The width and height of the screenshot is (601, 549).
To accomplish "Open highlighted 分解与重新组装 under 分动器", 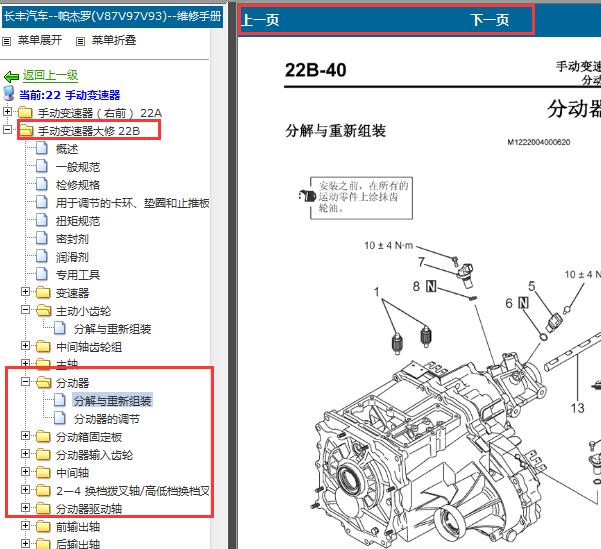I will (113, 401).
